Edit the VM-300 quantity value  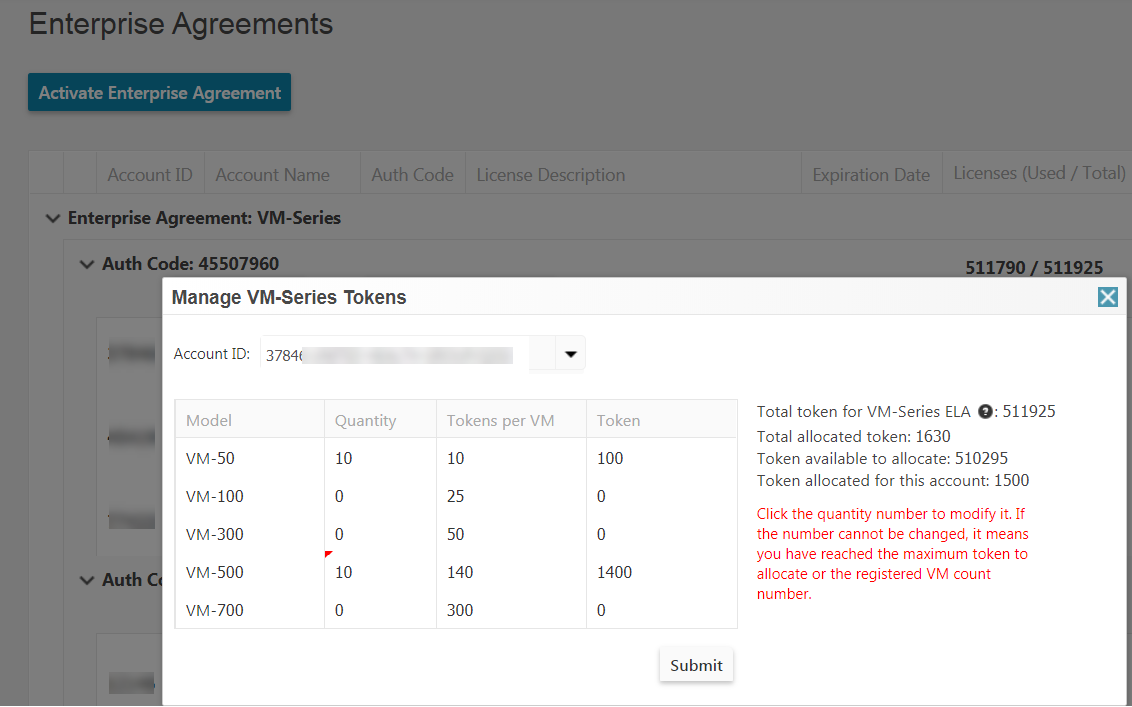point(339,534)
